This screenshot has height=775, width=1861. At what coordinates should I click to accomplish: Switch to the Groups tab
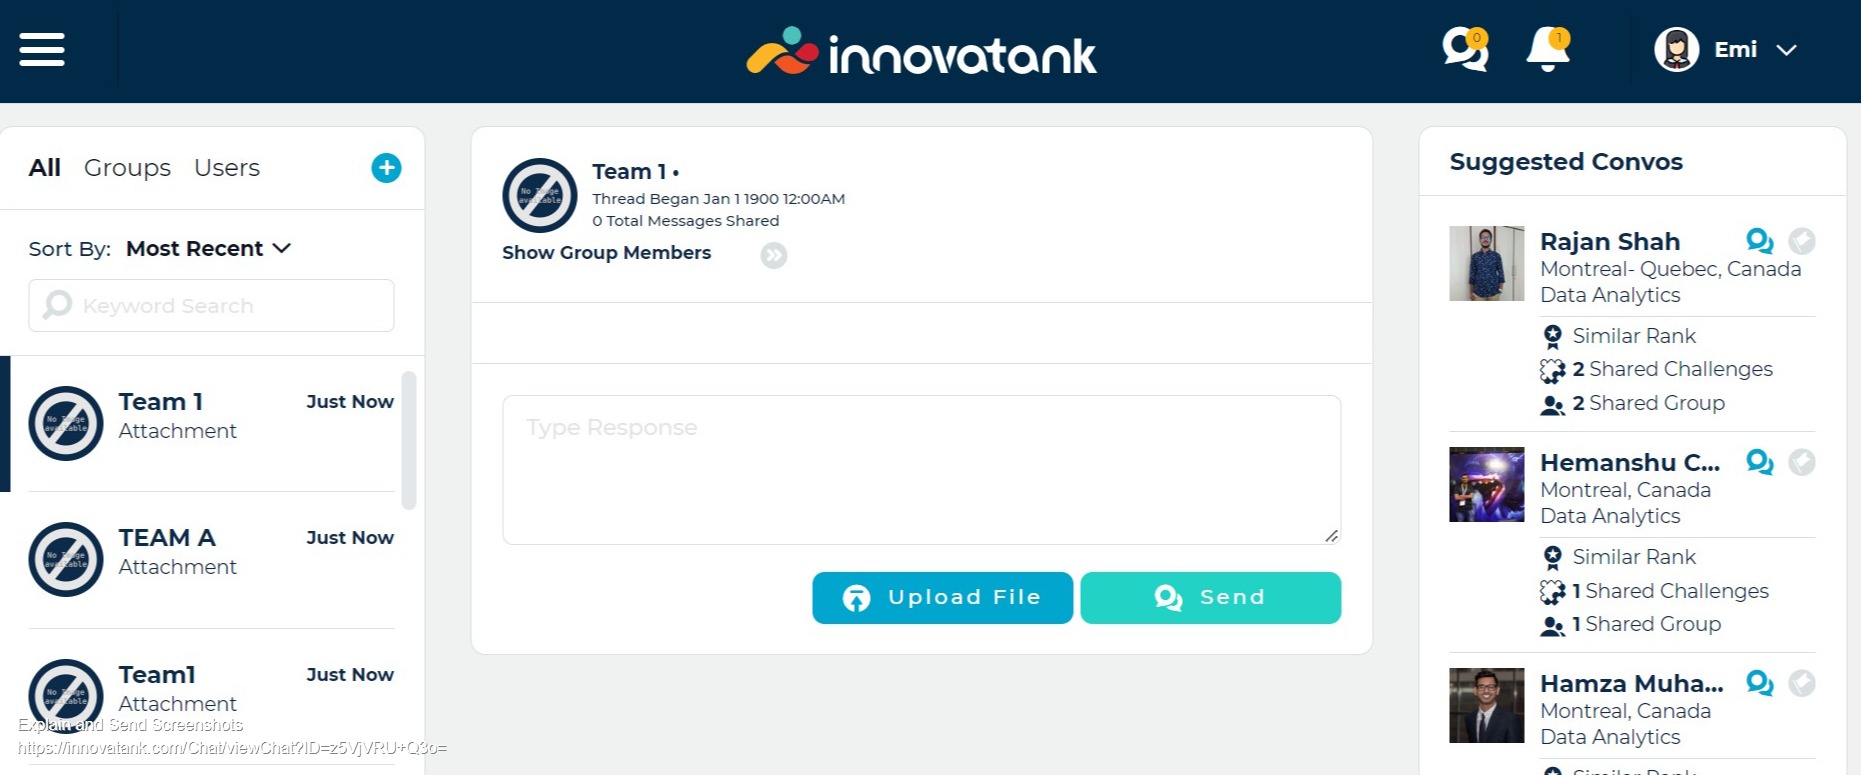click(127, 168)
